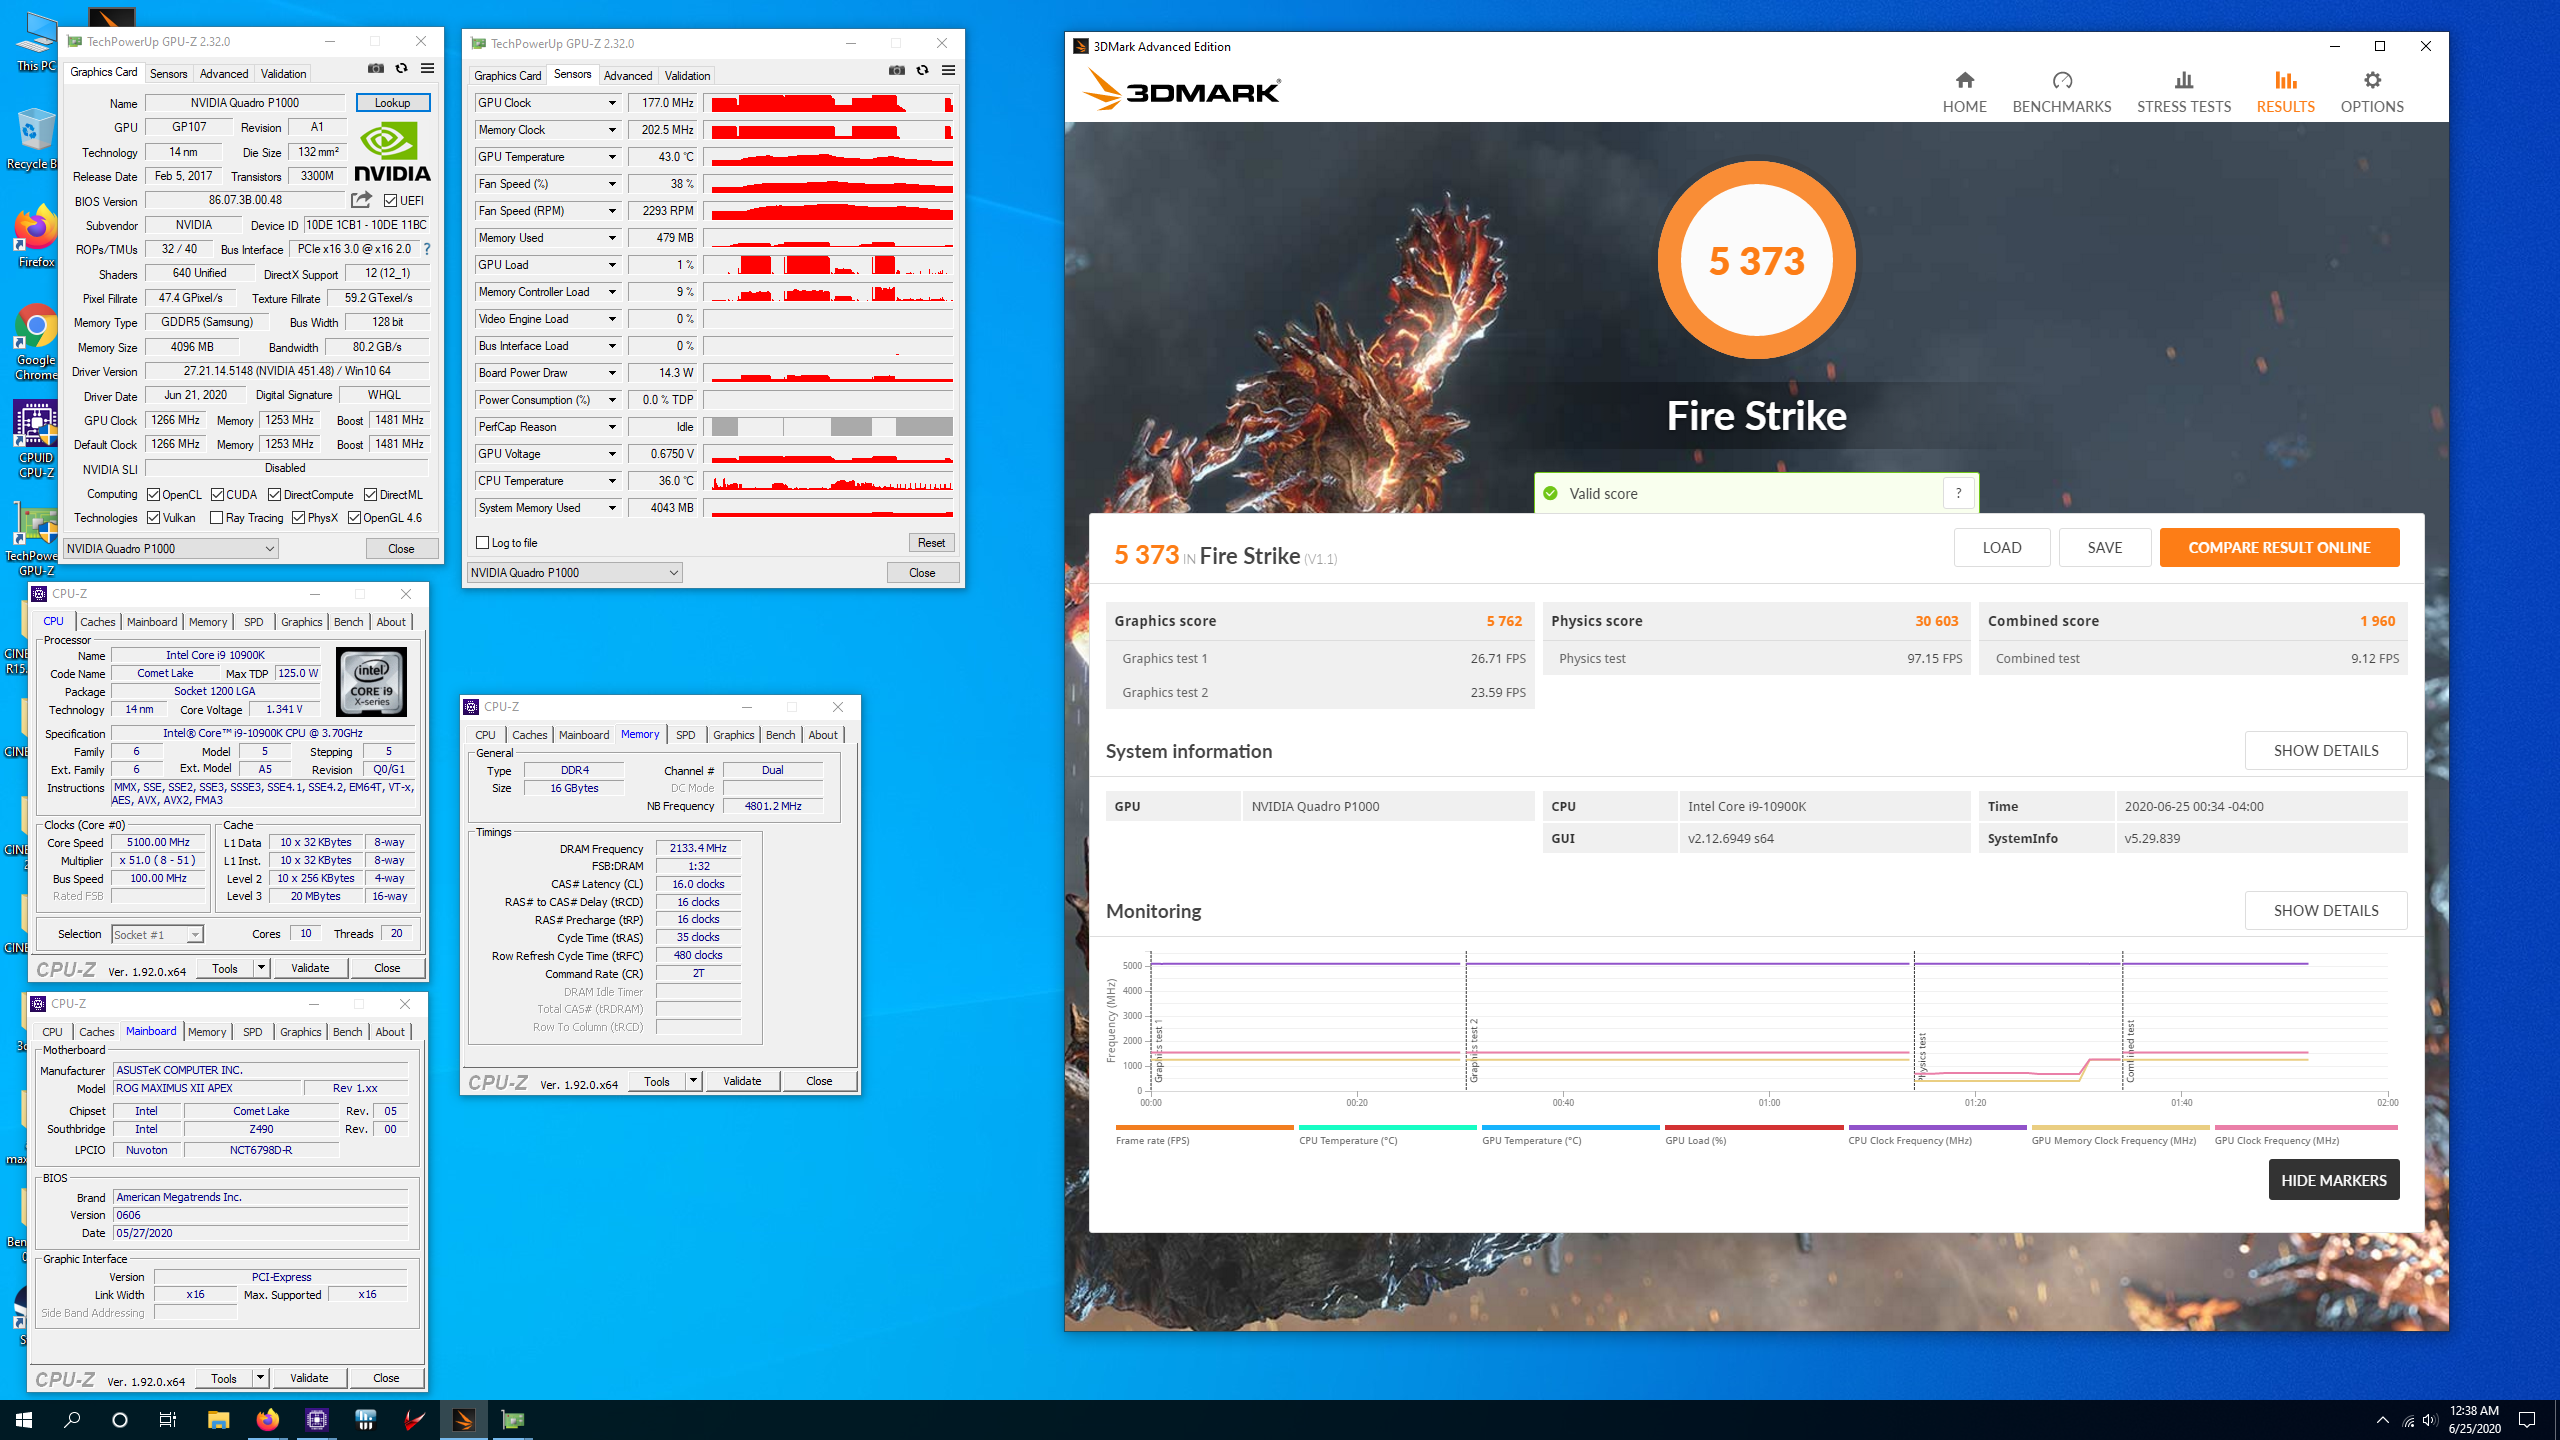Screen dimensions: 2560x1440
Task: Click the GPU Load sensor graph
Action: 828,265
